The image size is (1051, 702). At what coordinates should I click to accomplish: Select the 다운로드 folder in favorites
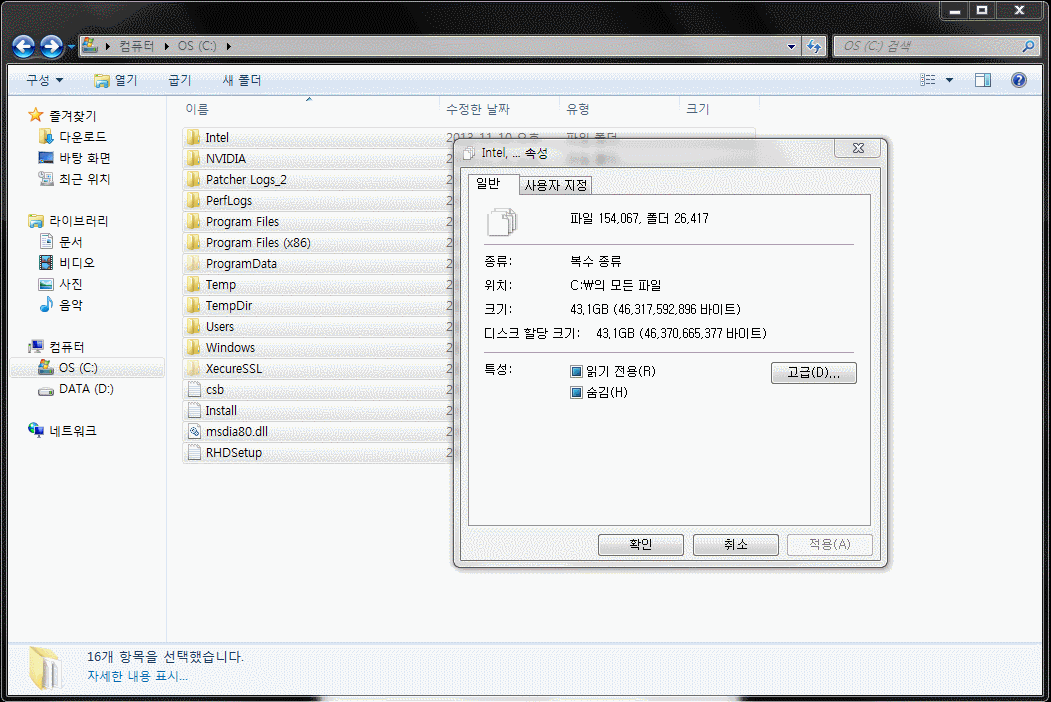coord(82,137)
